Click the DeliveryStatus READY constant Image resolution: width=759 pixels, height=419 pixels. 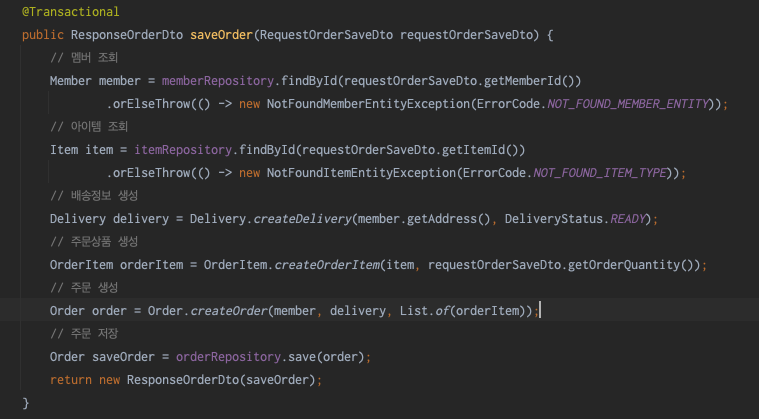coord(627,219)
